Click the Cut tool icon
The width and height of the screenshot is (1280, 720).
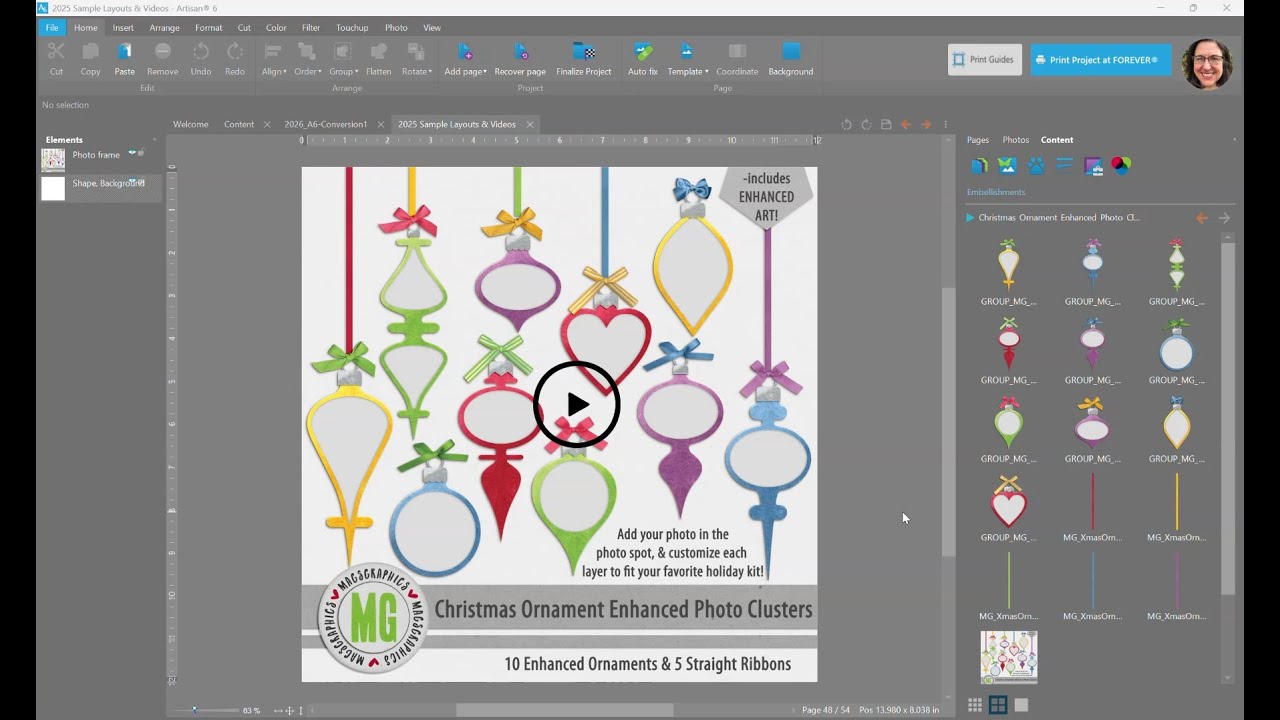coord(56,51)
